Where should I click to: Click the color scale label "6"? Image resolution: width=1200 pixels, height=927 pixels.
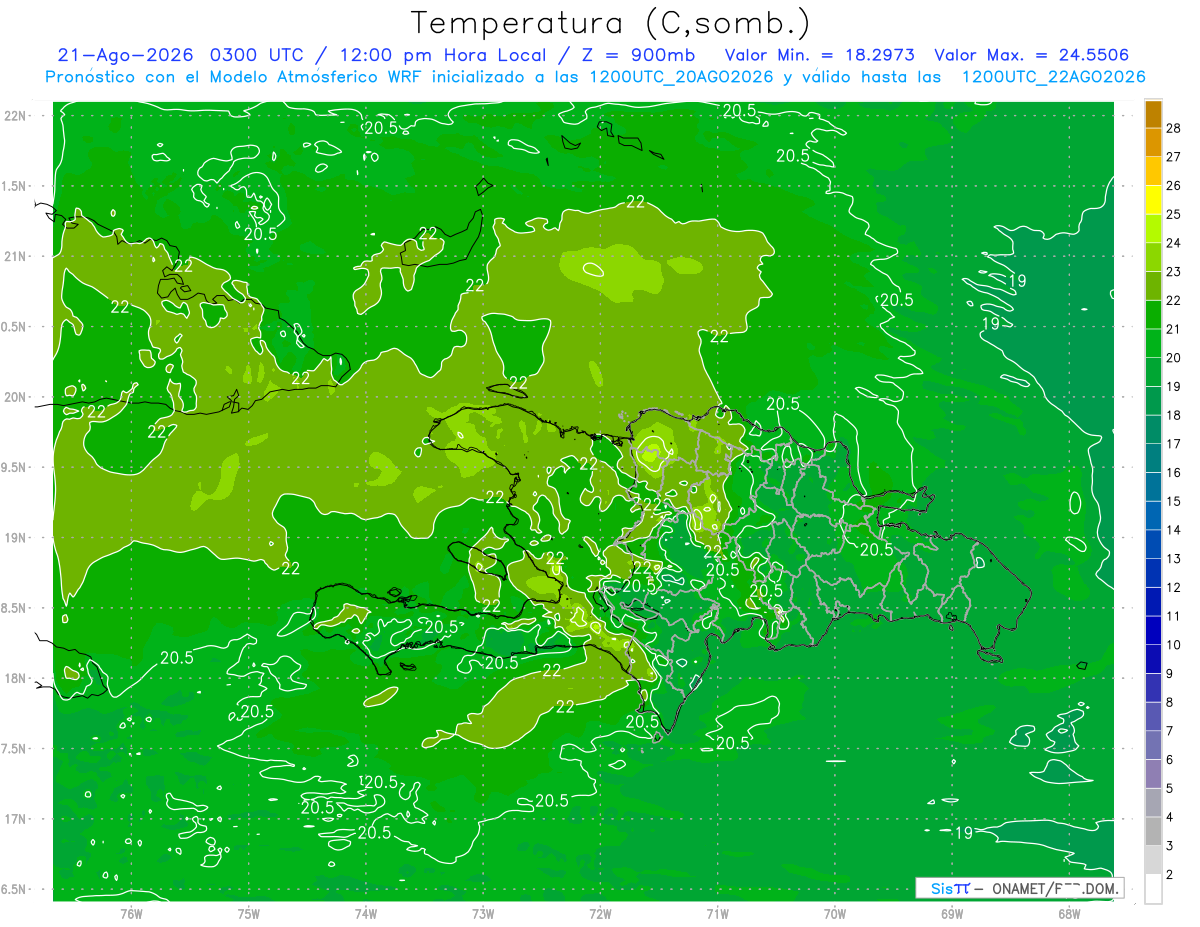coord(1169,760)
